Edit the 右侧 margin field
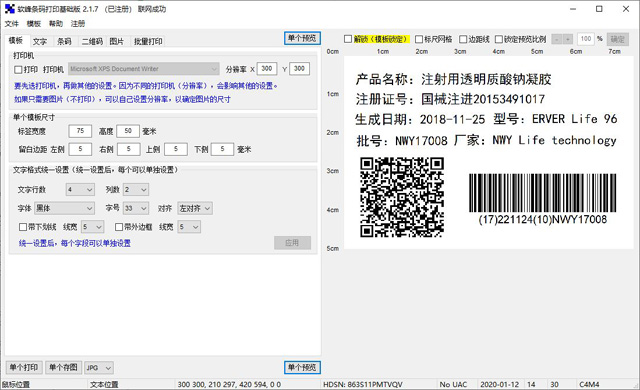The image size is (640, 390). pyautogui.click(x=129, y=149)
